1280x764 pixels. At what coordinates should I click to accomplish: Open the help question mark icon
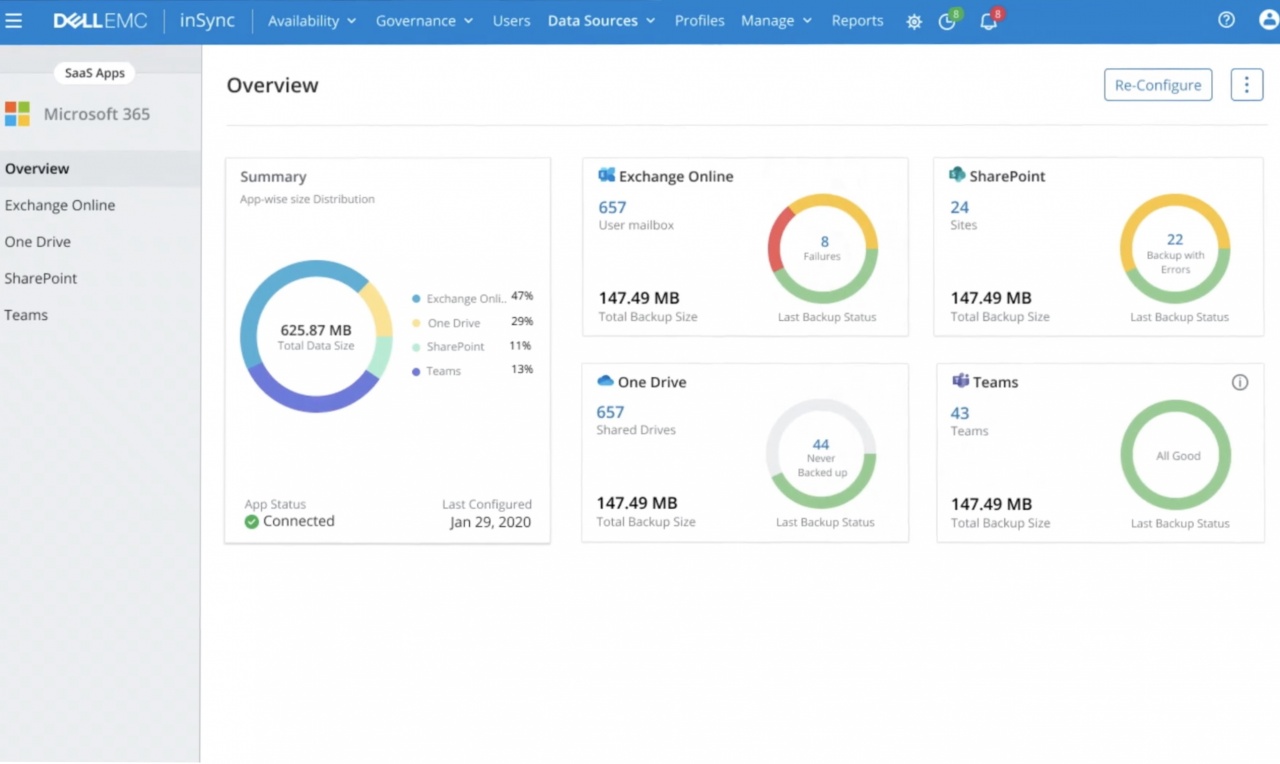point(1226,20)
